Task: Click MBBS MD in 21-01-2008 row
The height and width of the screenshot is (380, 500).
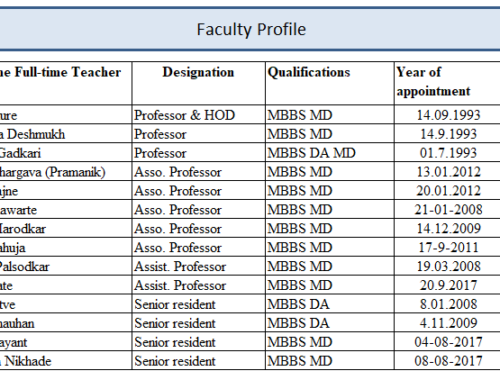Action: (300, 210)
